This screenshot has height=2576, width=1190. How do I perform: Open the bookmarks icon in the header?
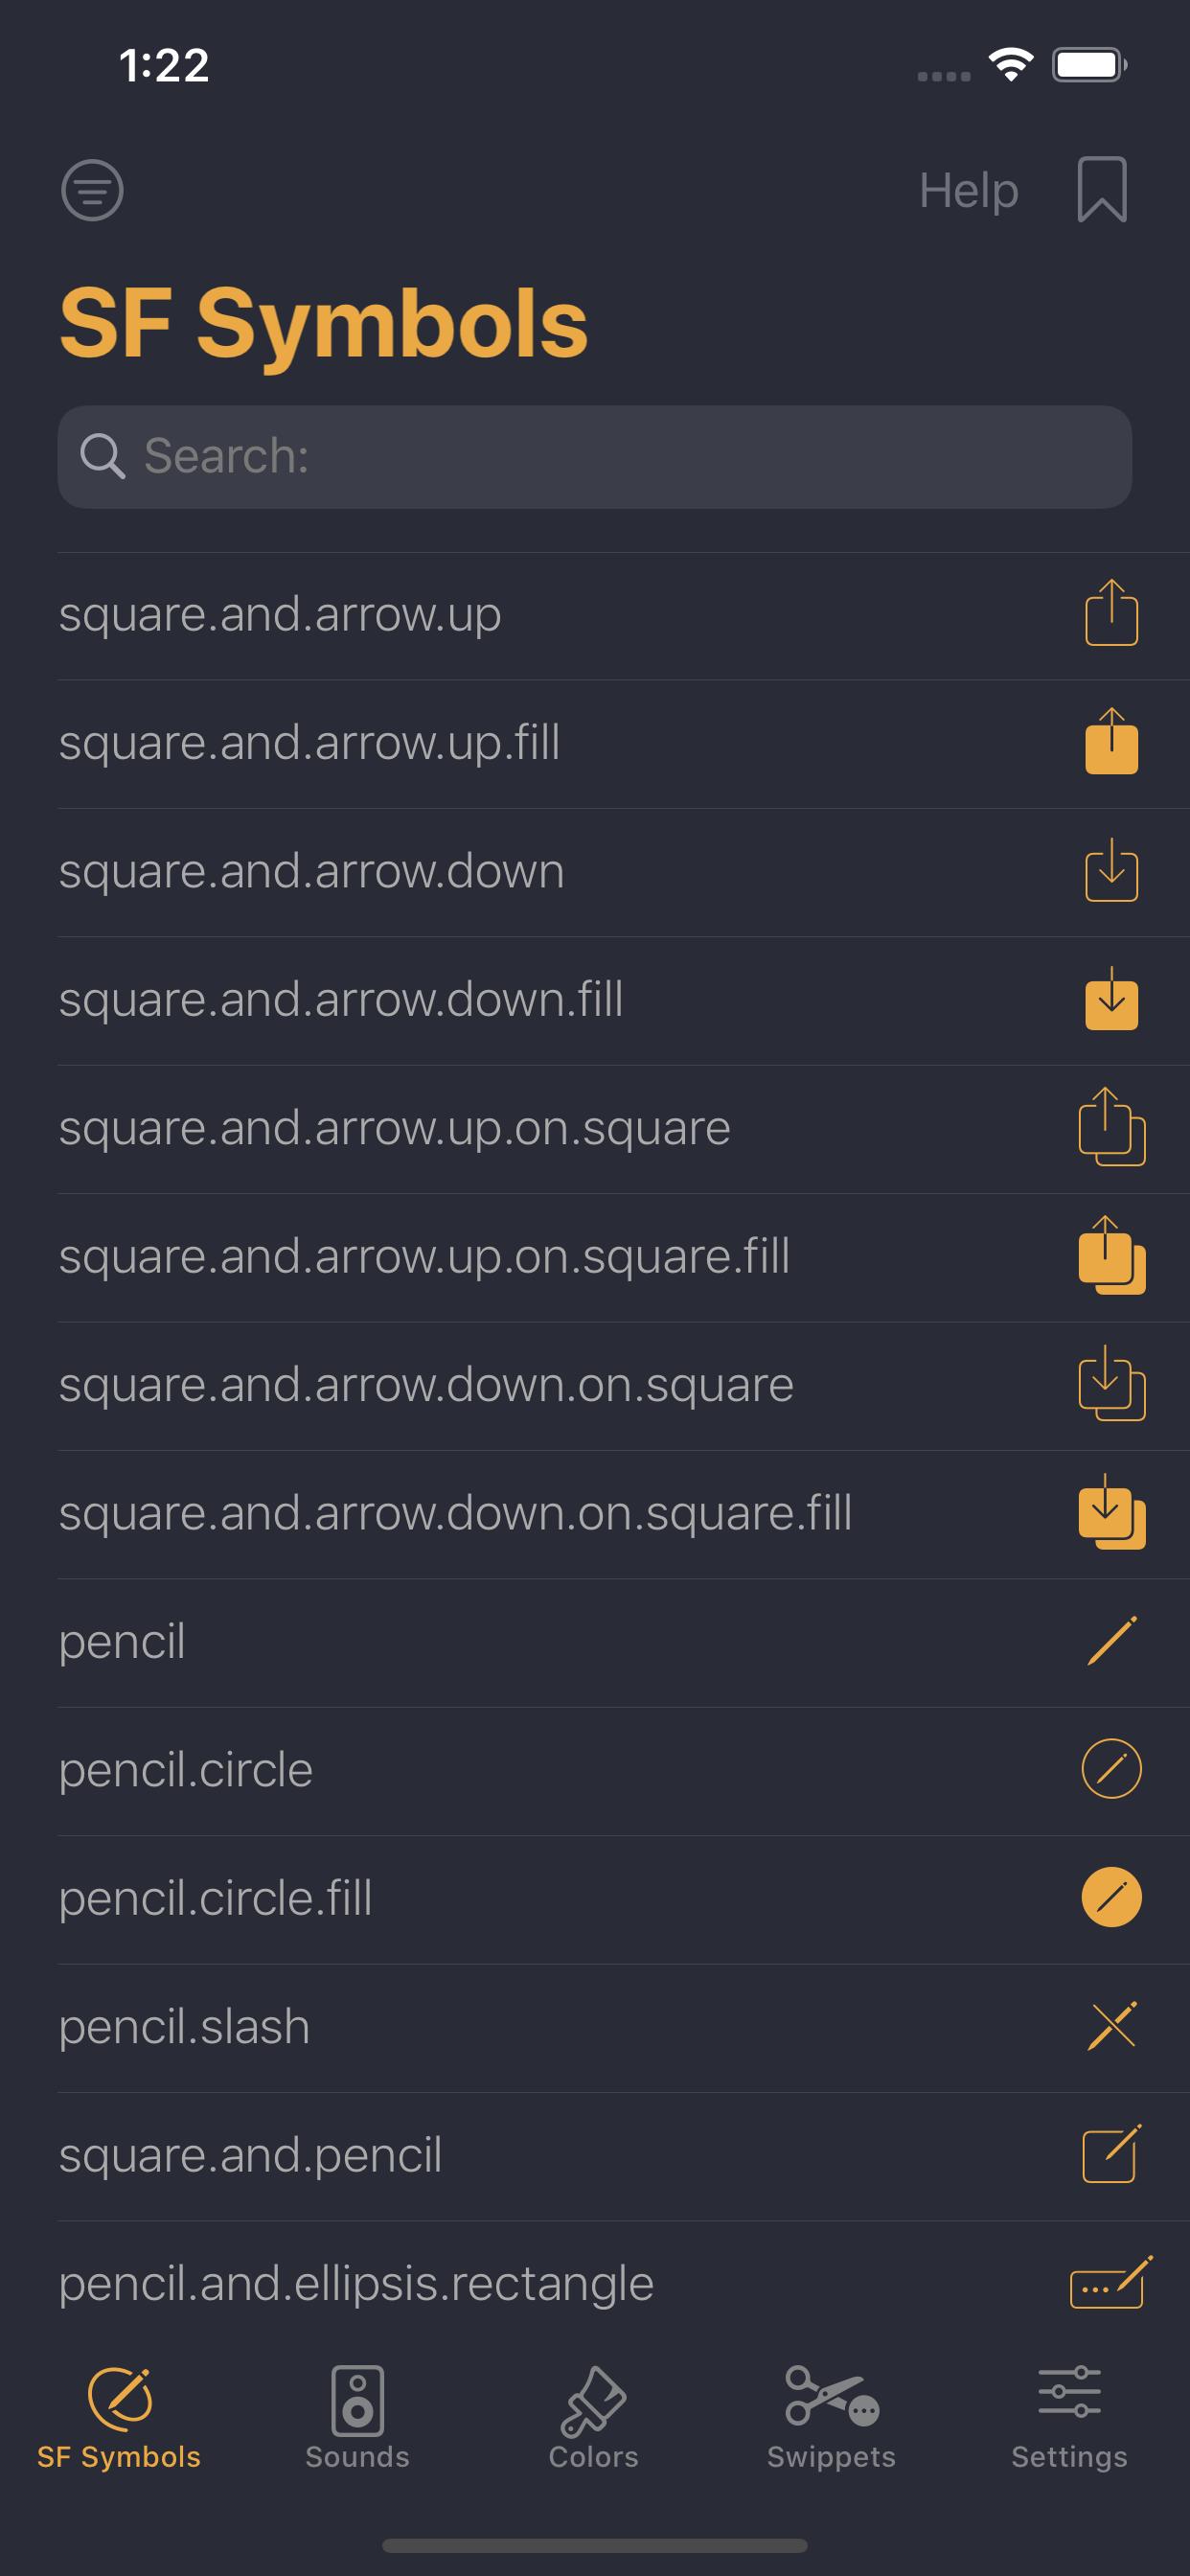[1102, 190]
